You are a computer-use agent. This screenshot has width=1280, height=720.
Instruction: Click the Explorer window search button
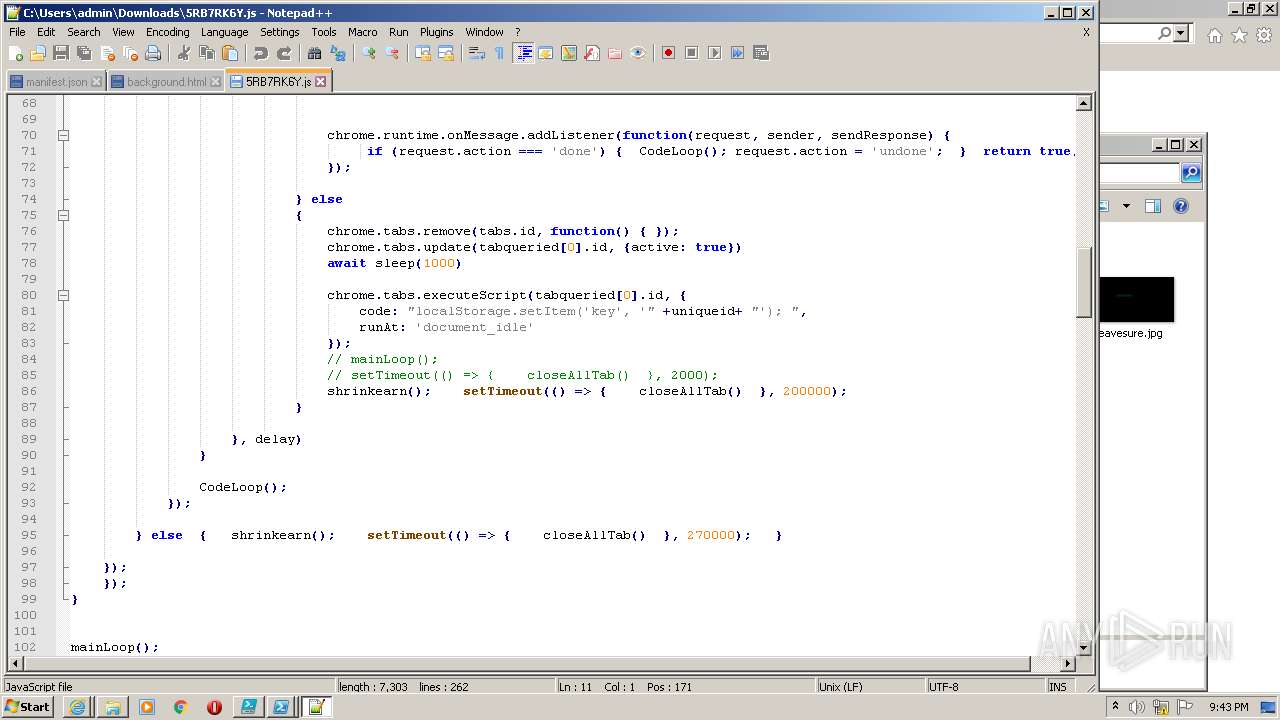coord(1191,174)
